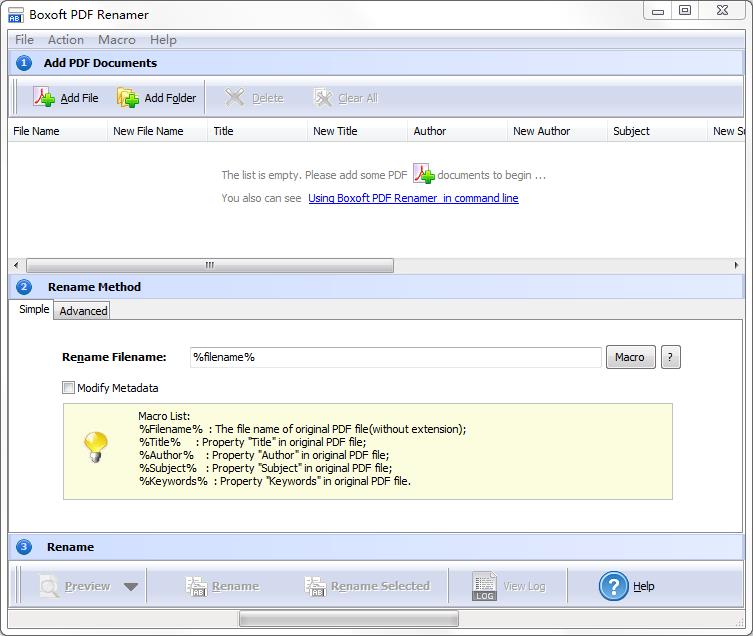Select the Simple tab

point(34,309)
